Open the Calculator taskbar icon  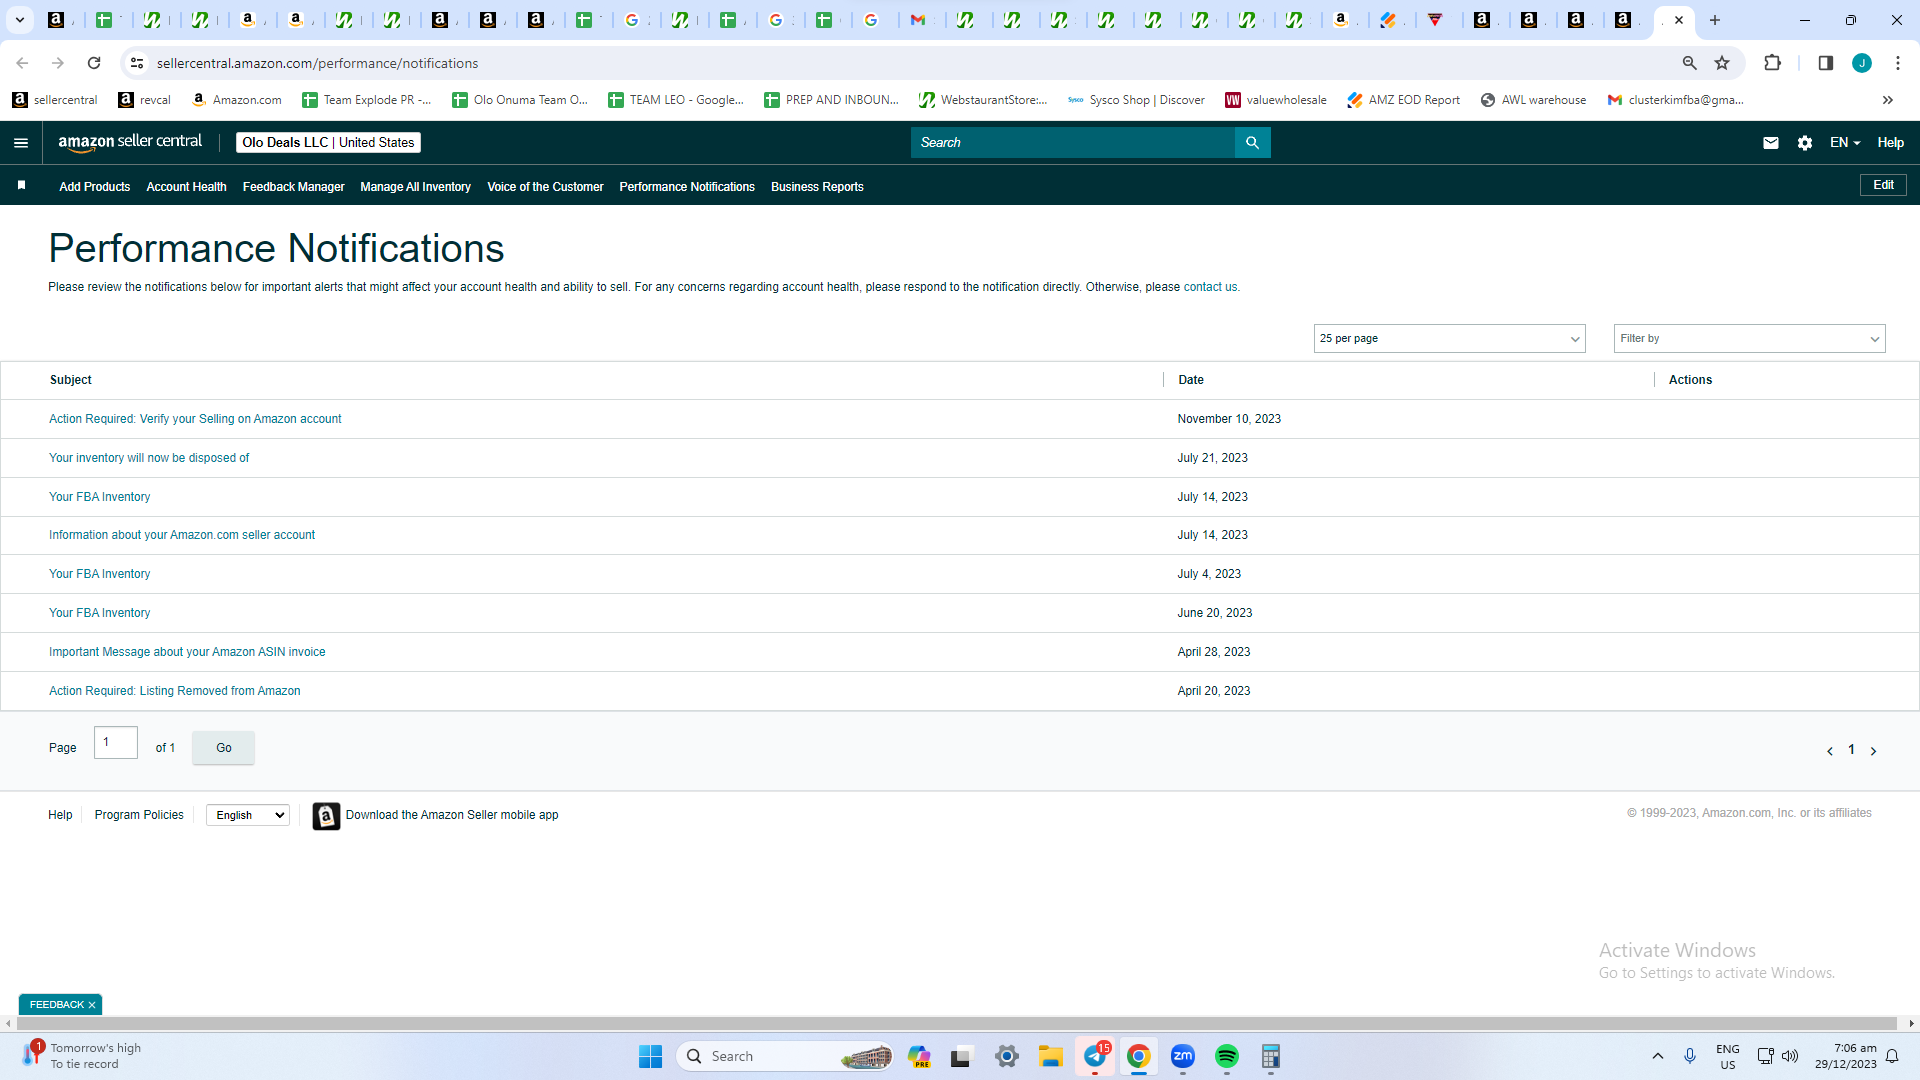(1270, 1057)
